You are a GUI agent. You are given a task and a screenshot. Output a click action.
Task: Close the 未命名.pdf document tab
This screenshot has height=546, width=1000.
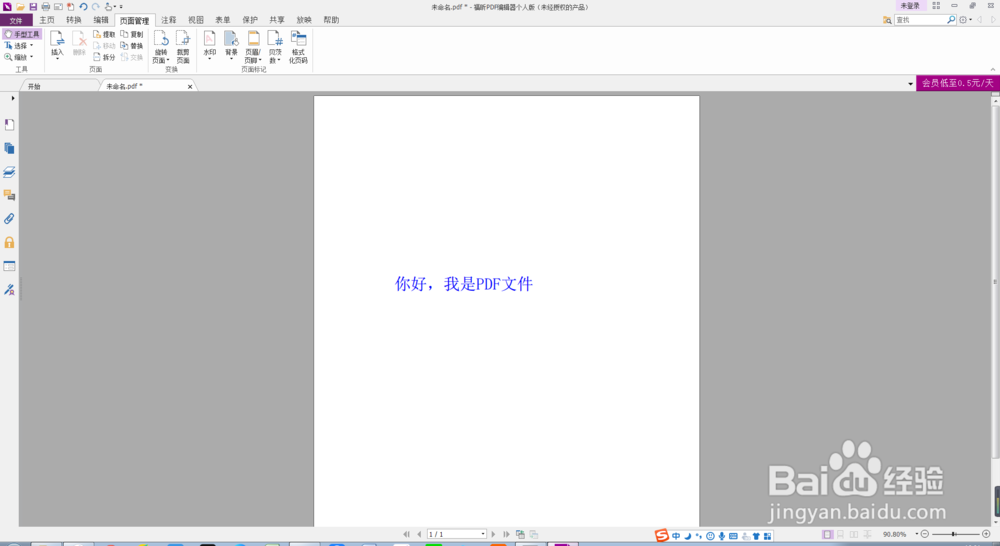pyautogui.click(x=190, y=87)
